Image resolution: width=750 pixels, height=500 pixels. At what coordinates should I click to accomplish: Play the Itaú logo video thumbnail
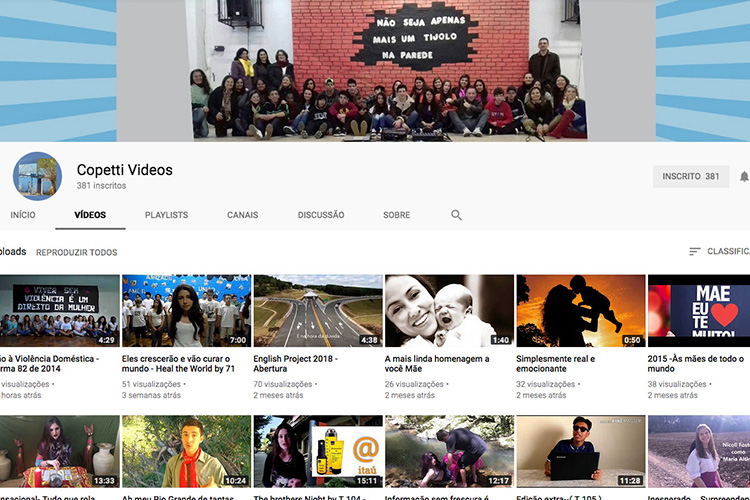(x=317, y=451)
